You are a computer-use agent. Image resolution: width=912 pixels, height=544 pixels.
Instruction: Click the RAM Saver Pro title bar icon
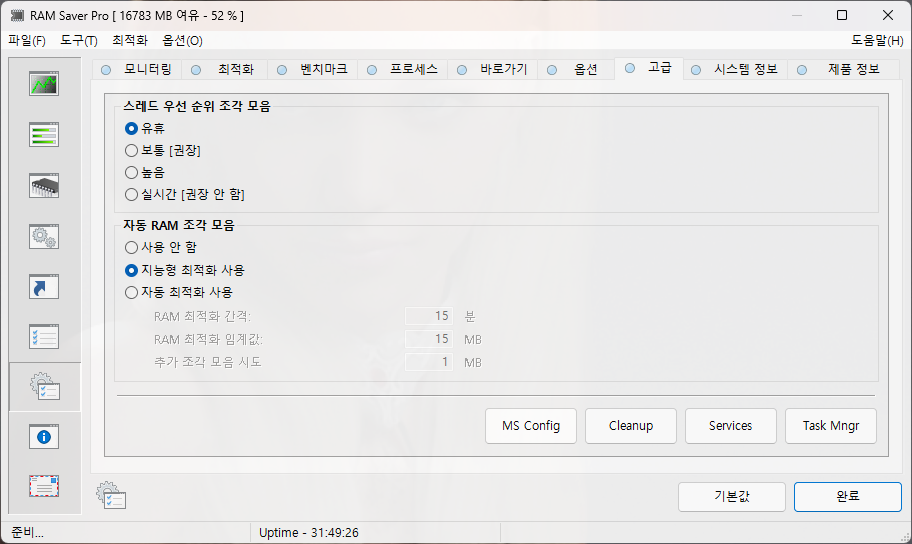pyautogui.click(x=17, y=16)
